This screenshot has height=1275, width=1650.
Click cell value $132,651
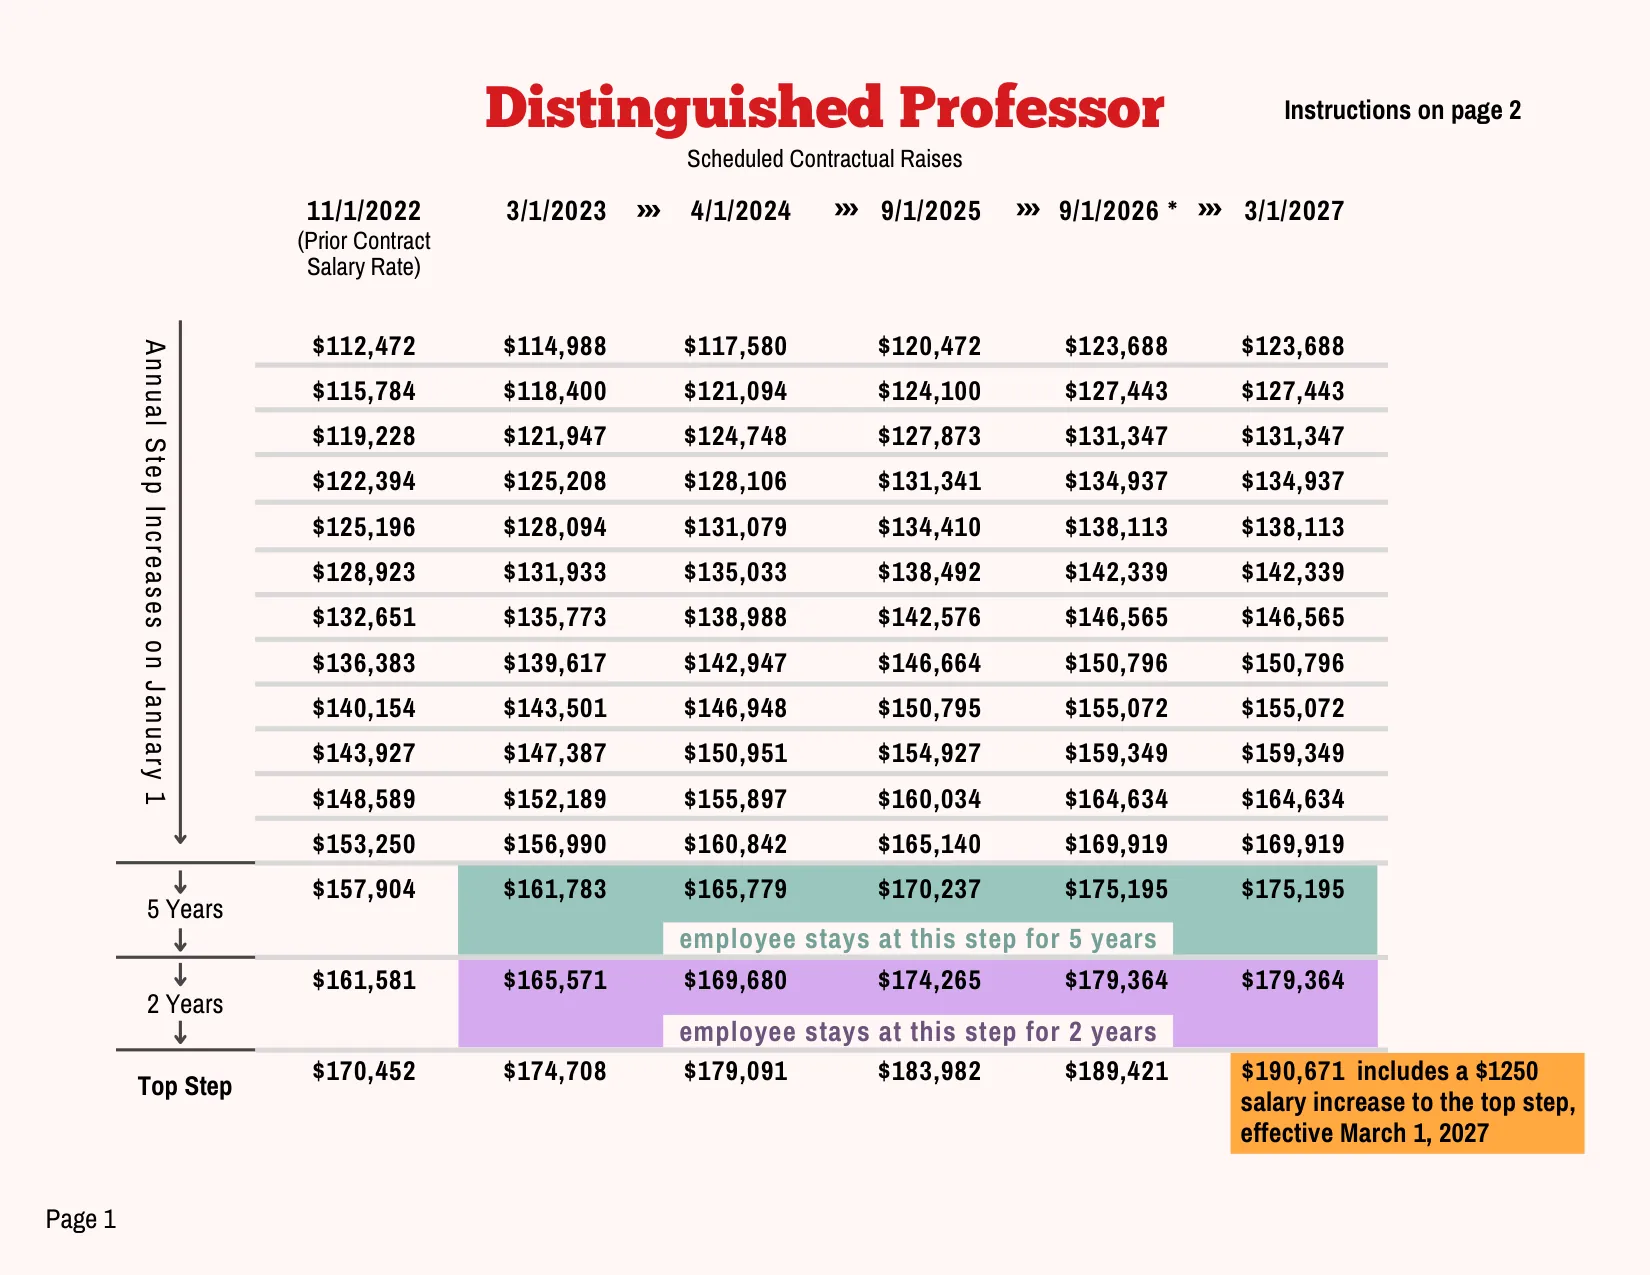pos(364,617)
